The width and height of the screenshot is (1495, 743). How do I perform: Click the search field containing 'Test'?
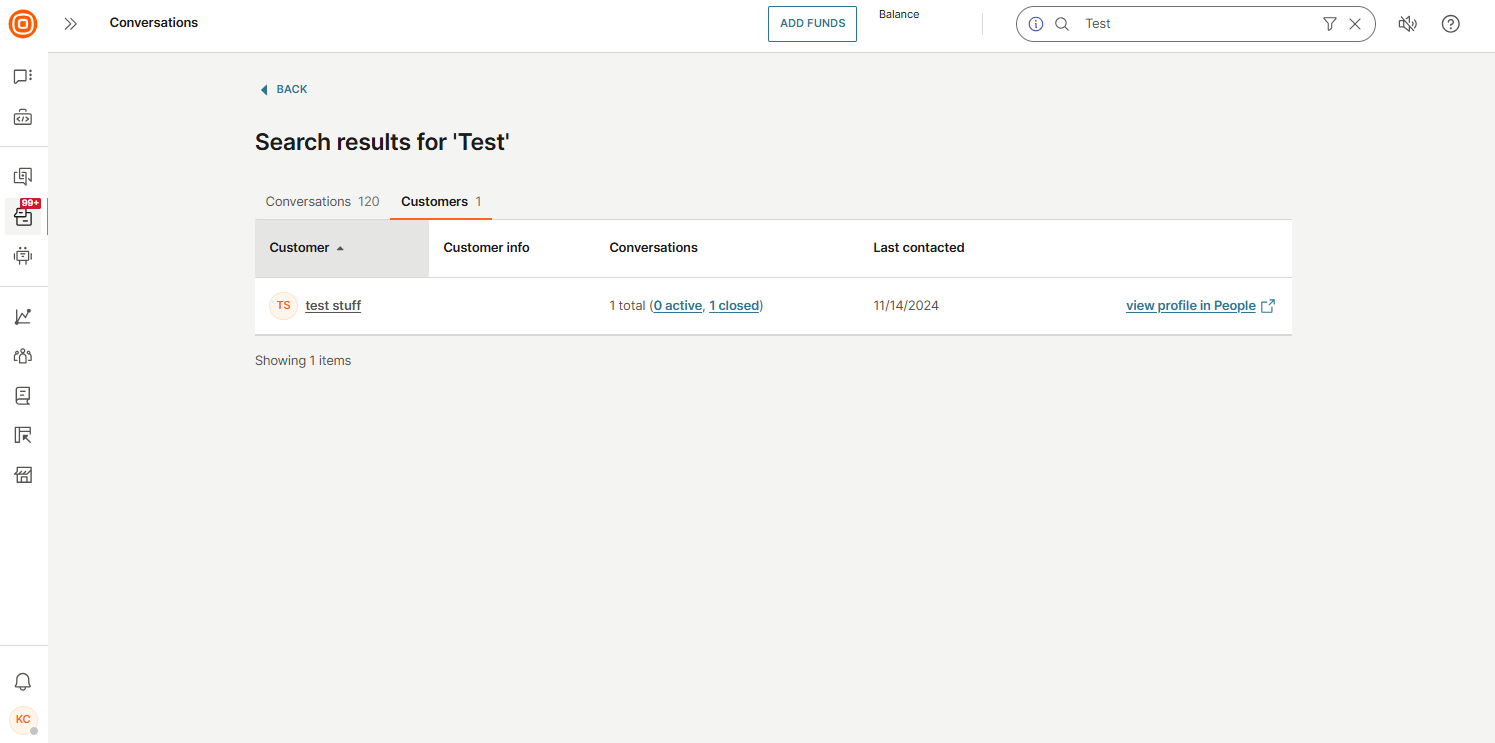pyautogui.click(x=1195, y=24)
